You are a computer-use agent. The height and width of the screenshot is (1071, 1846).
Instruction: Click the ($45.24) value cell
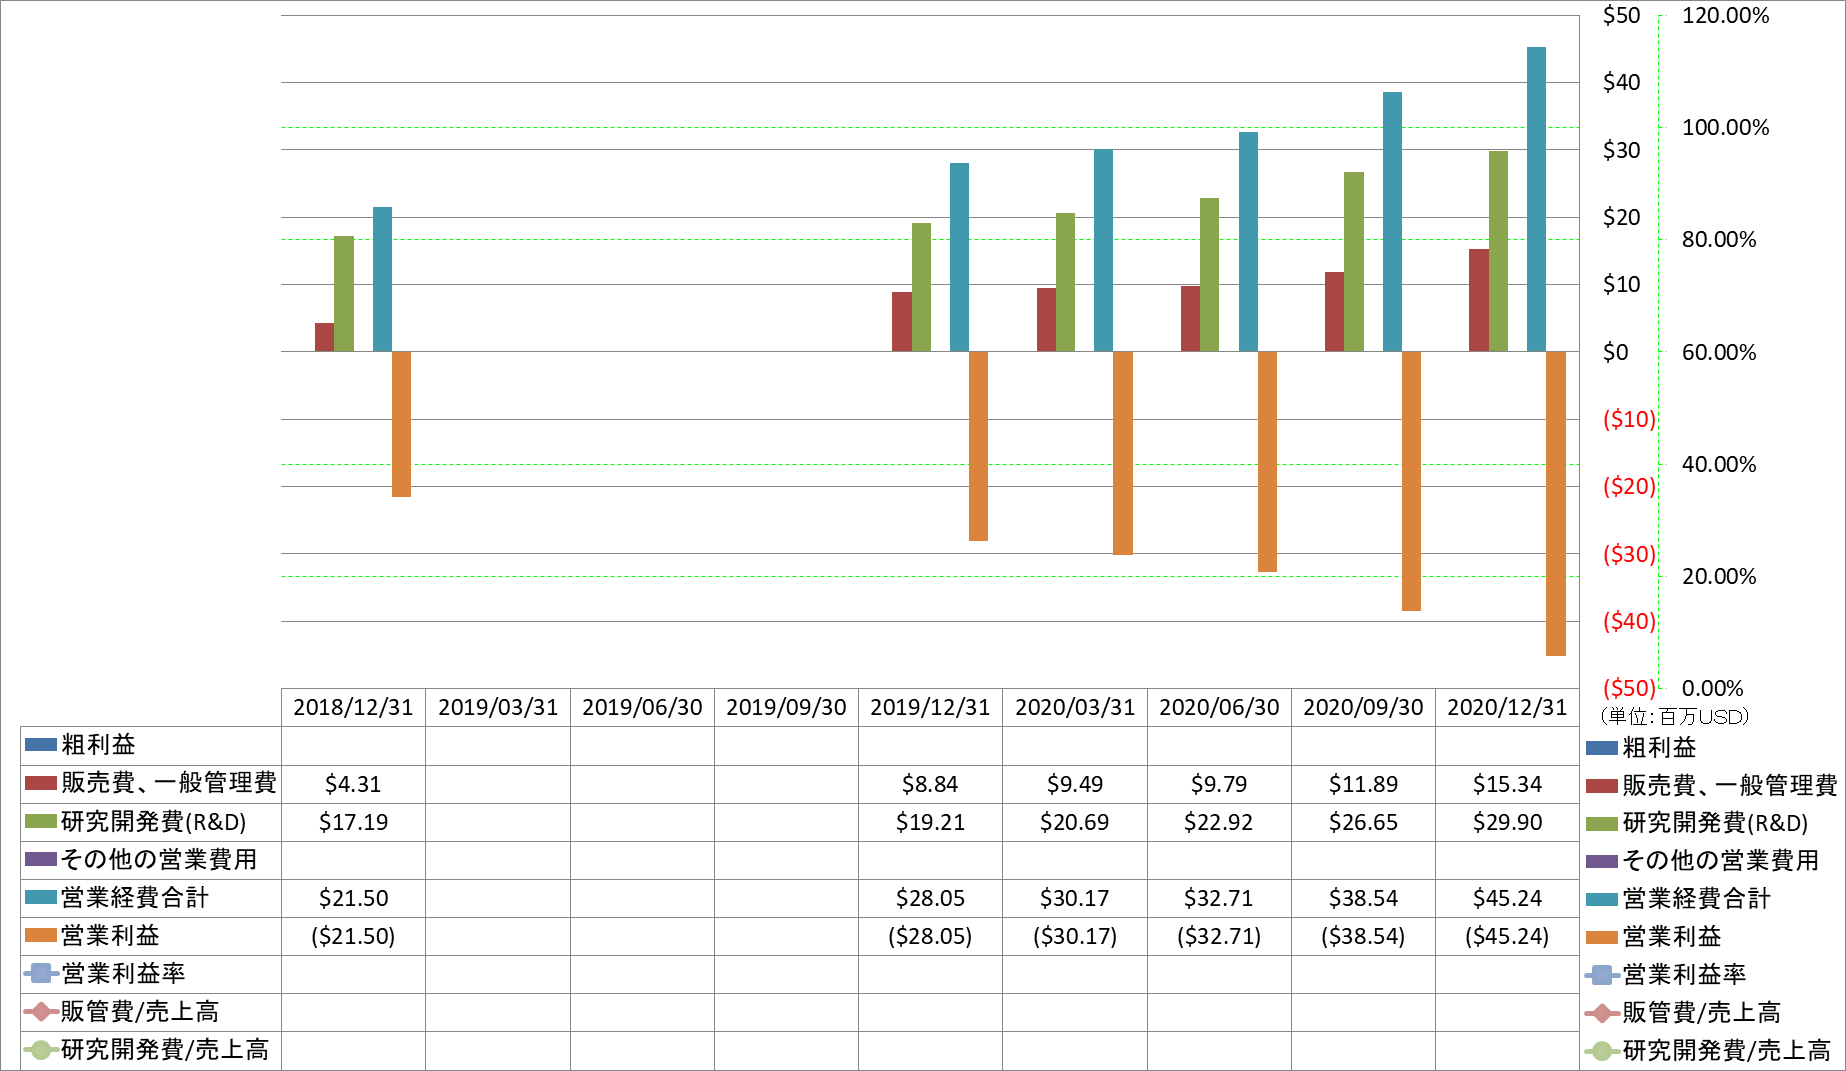pos(1507,936)
